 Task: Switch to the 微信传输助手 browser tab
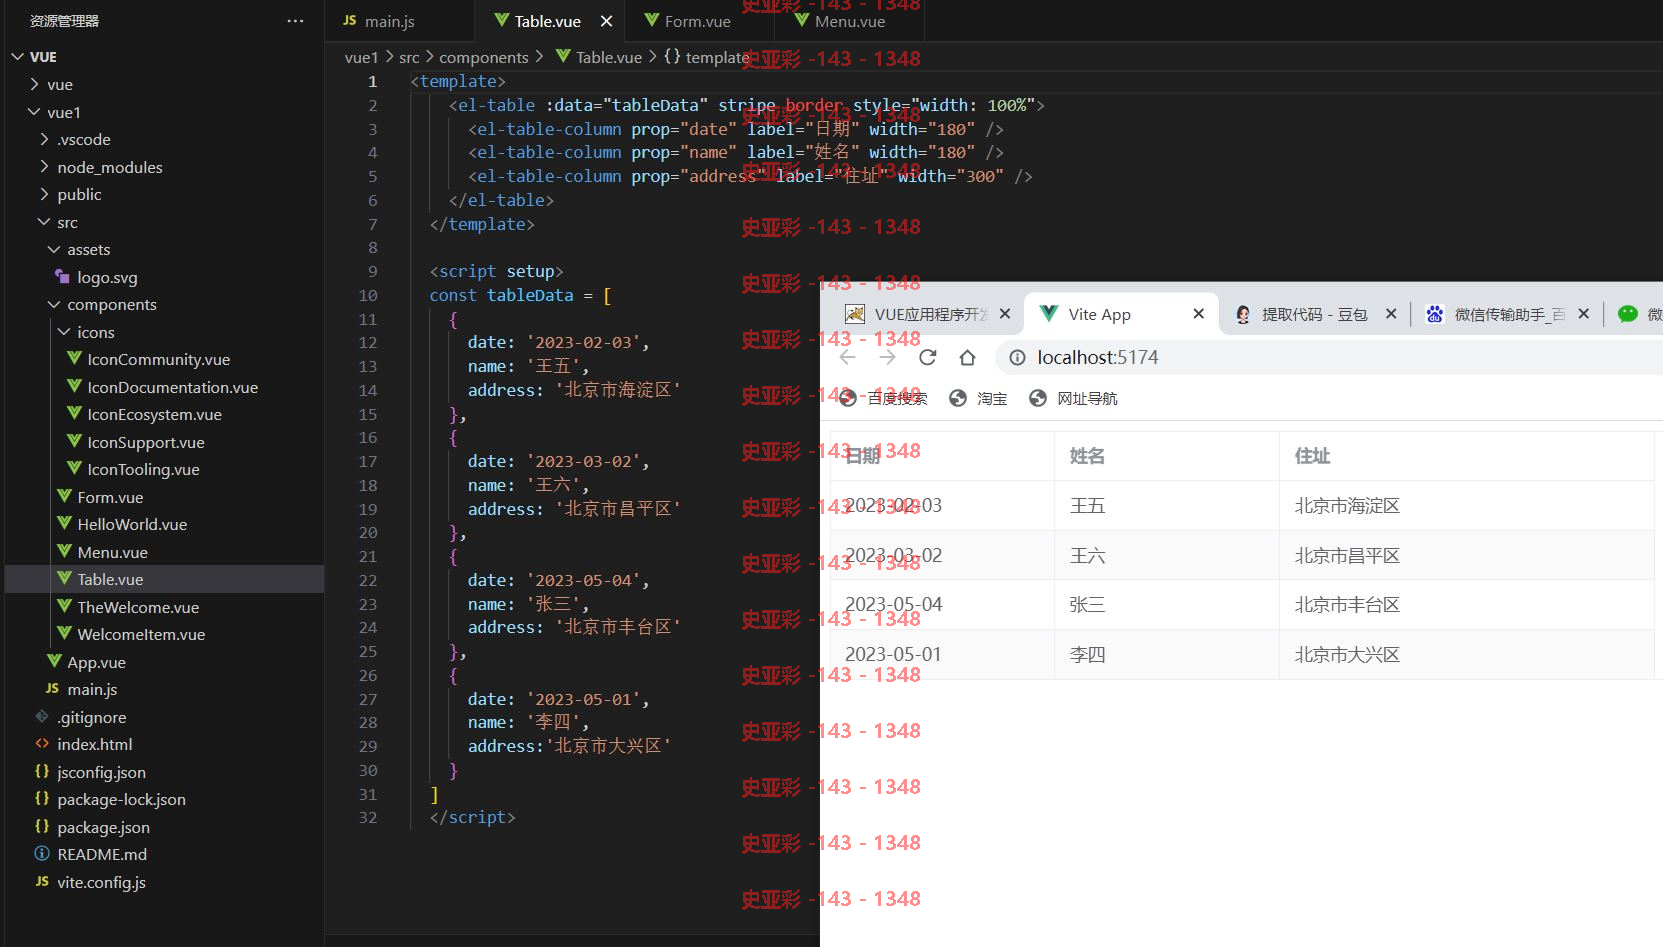pyautogui.click(x=1510, y=314)
